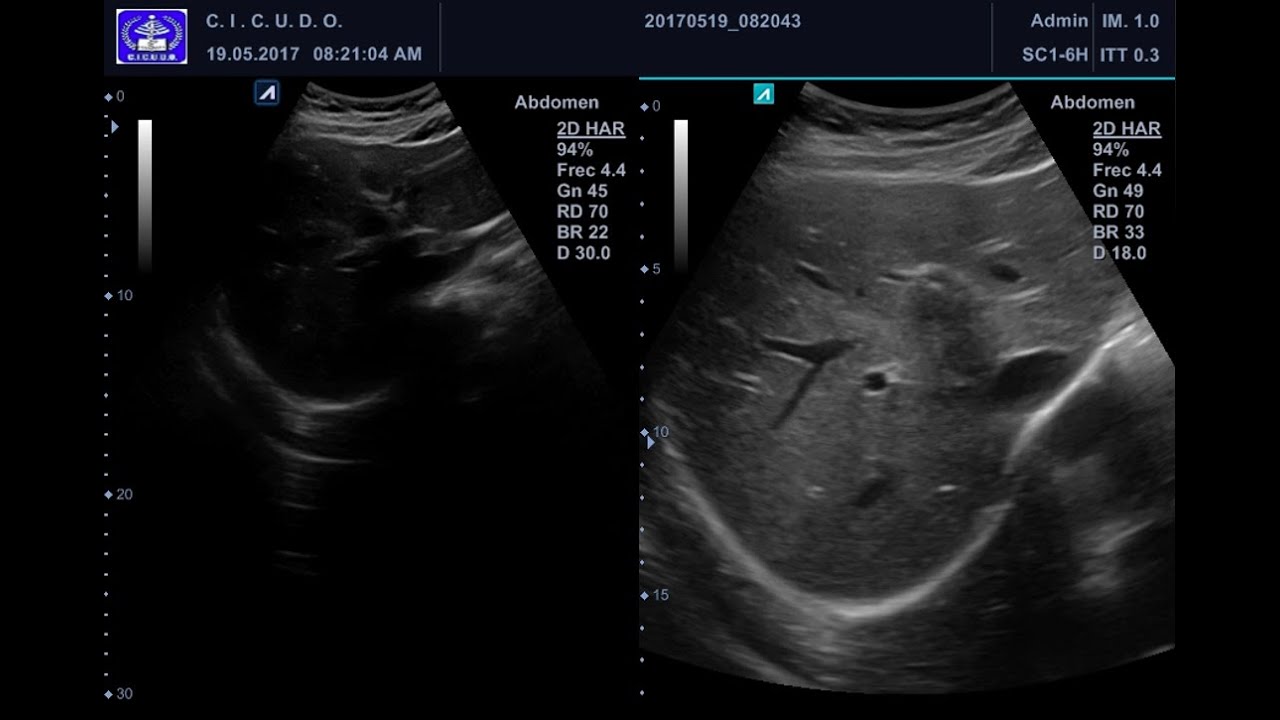
Task: Click the C.I.C.U.D.O. logo icon
Action: pos(151,37)
